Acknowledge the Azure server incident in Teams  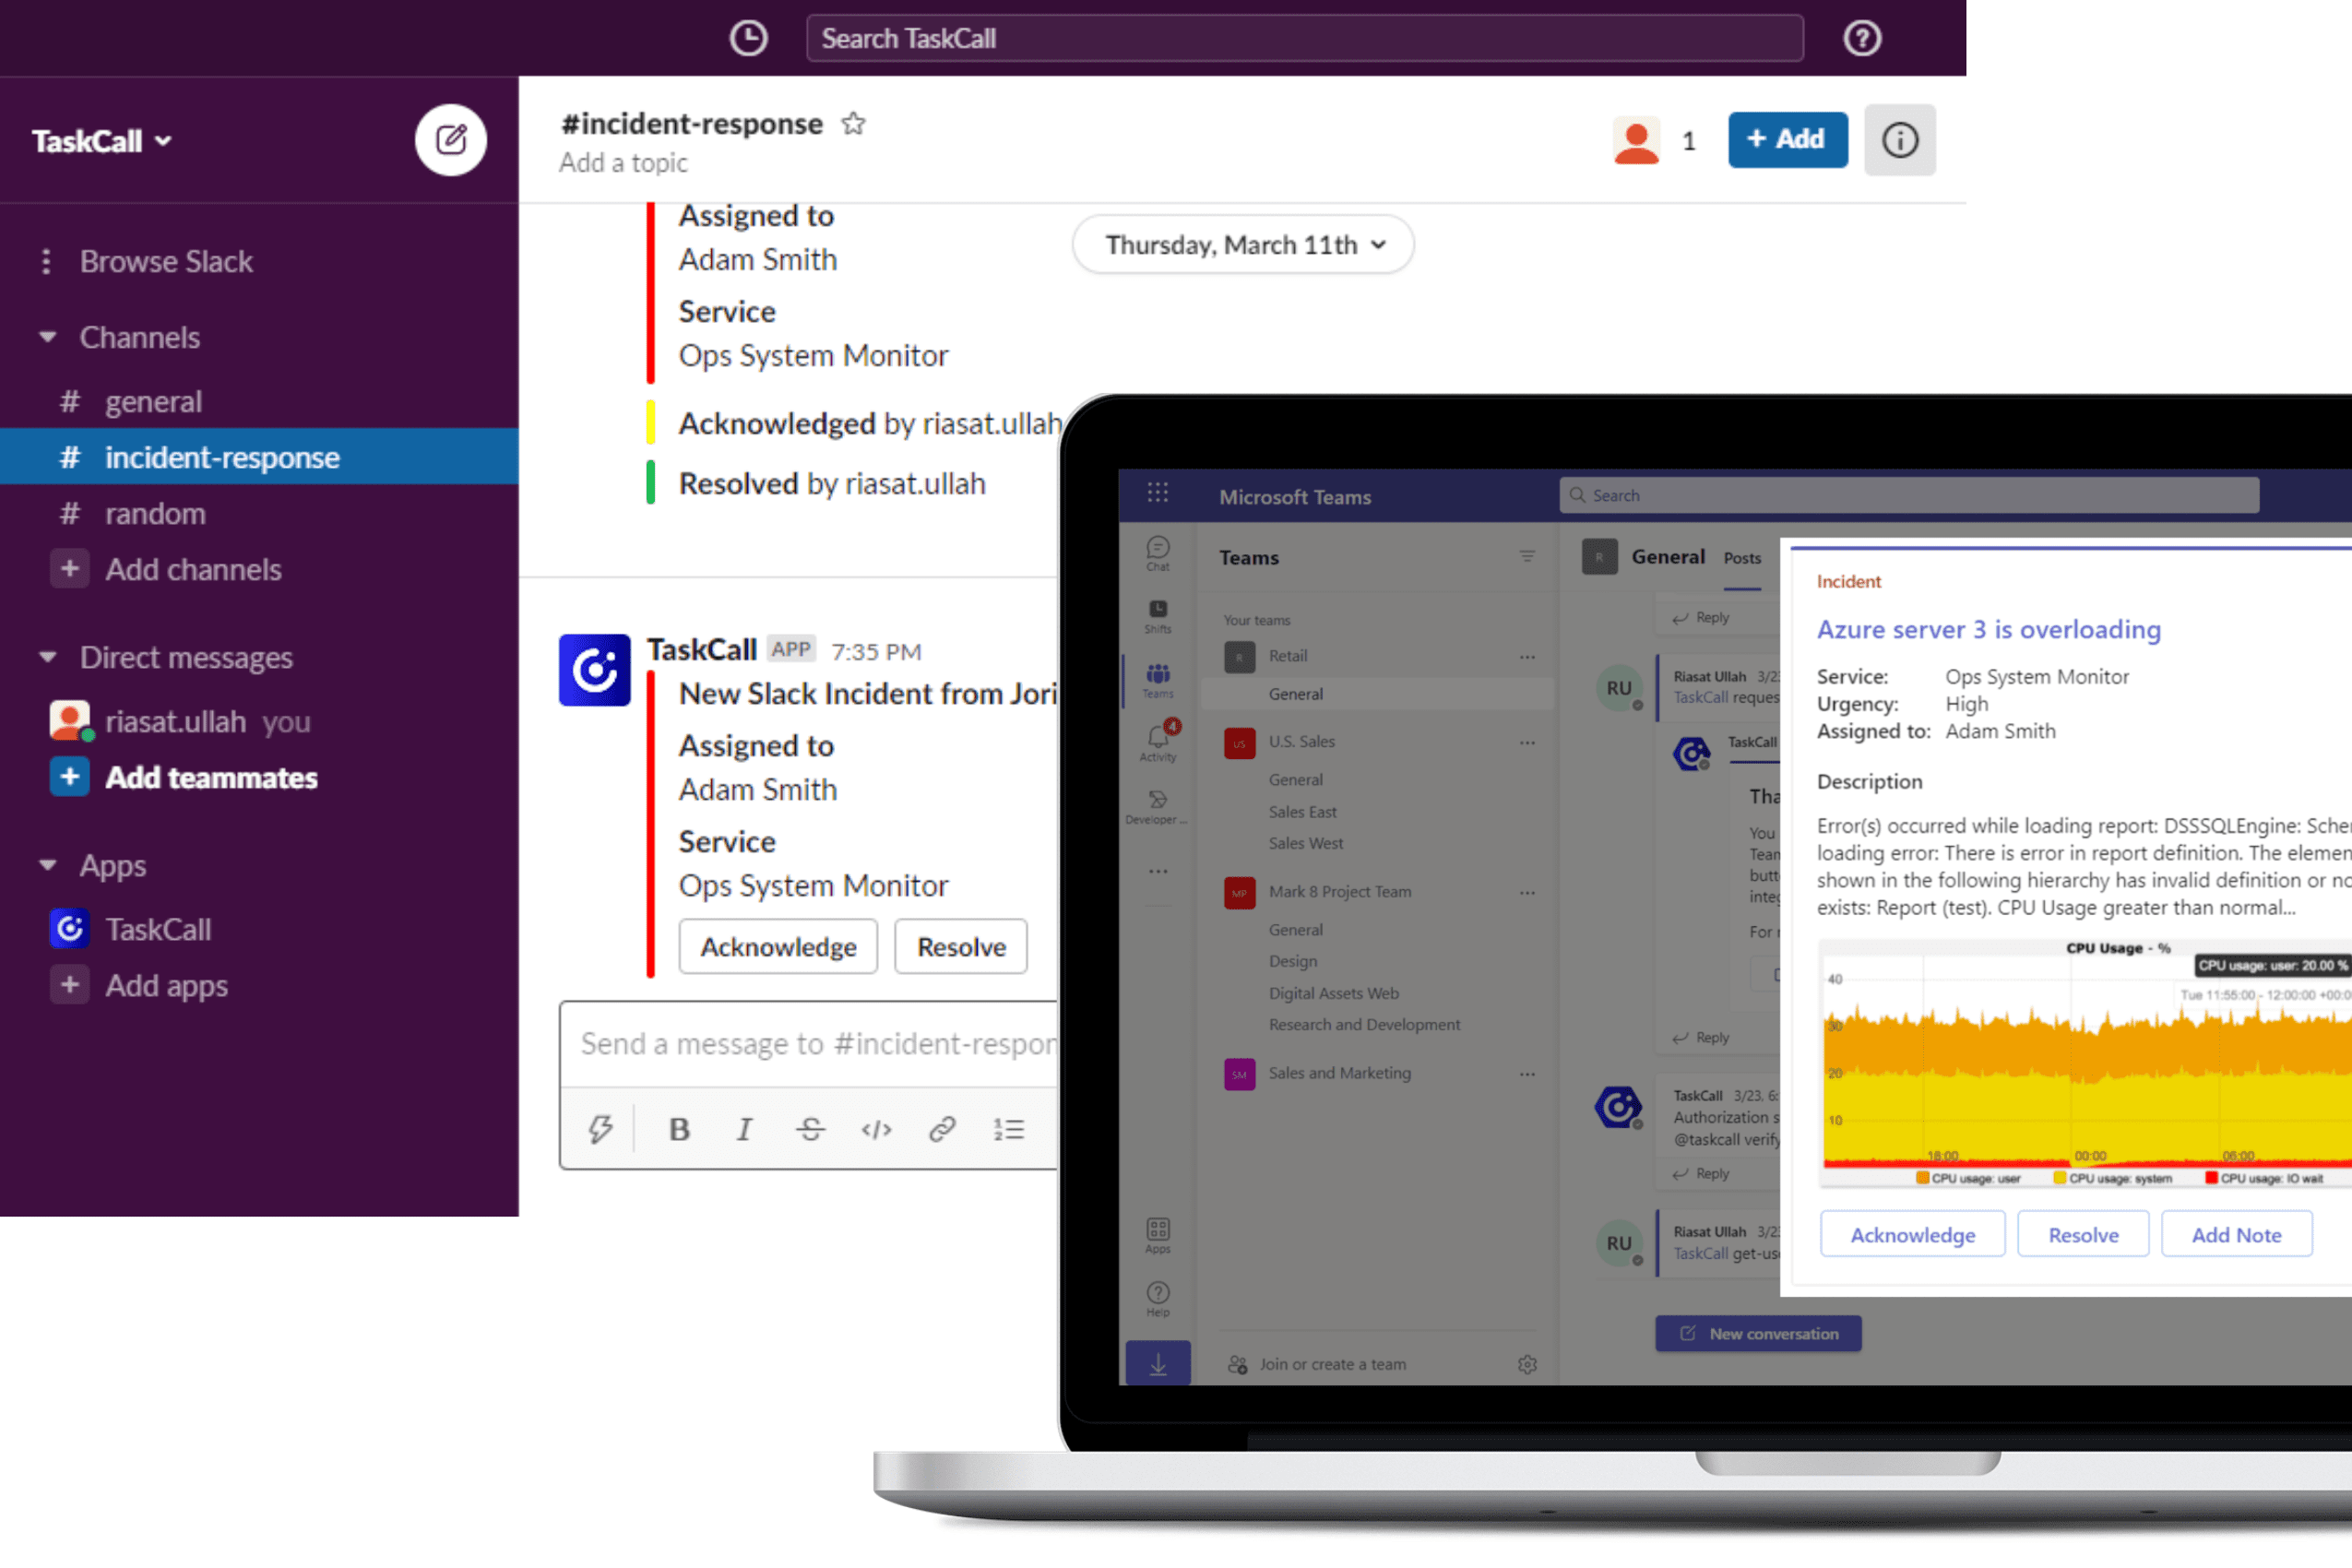click(1912, 1234)
